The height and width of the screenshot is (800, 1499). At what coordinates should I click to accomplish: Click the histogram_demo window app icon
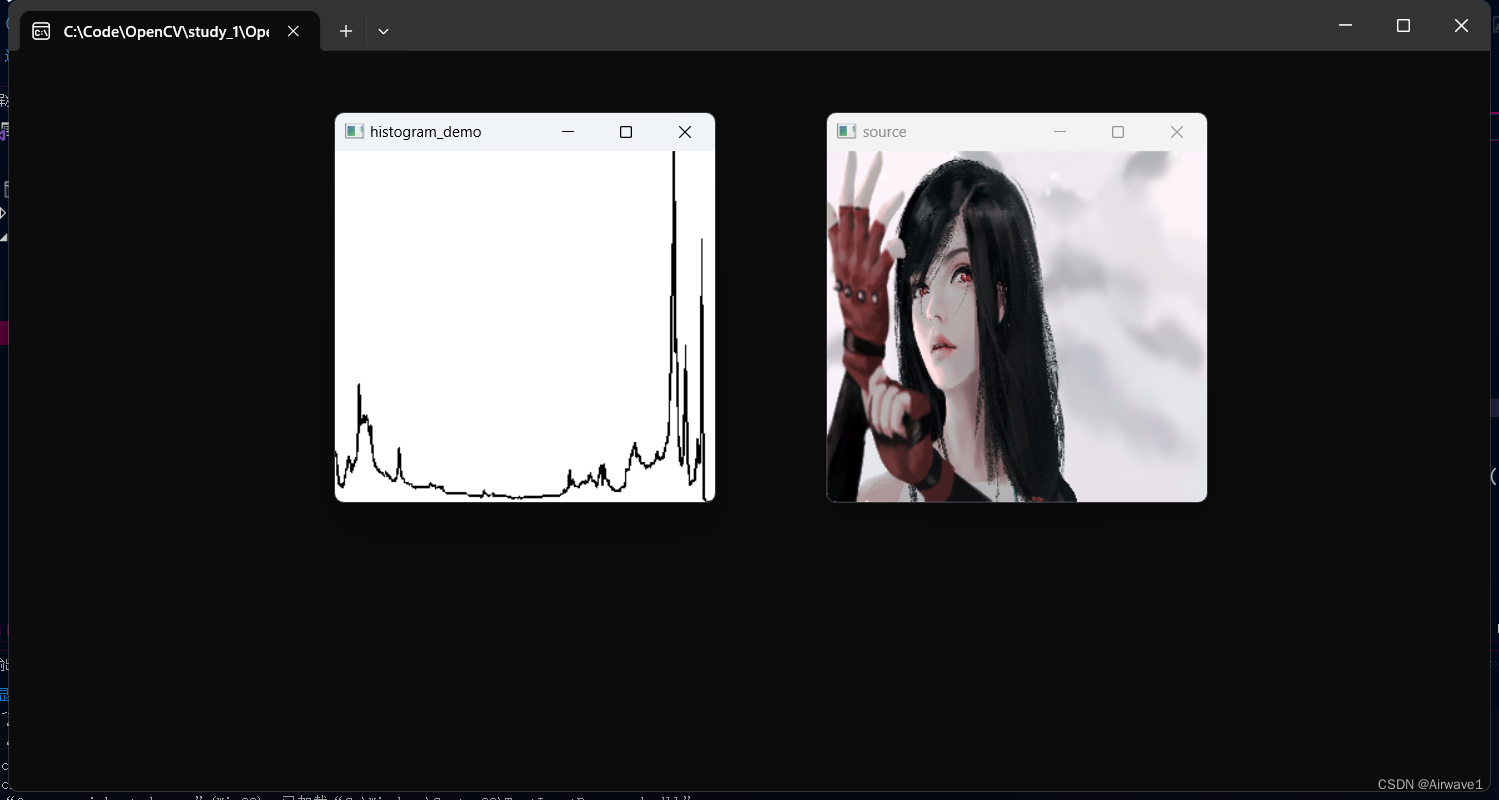[x=354, y=132]
